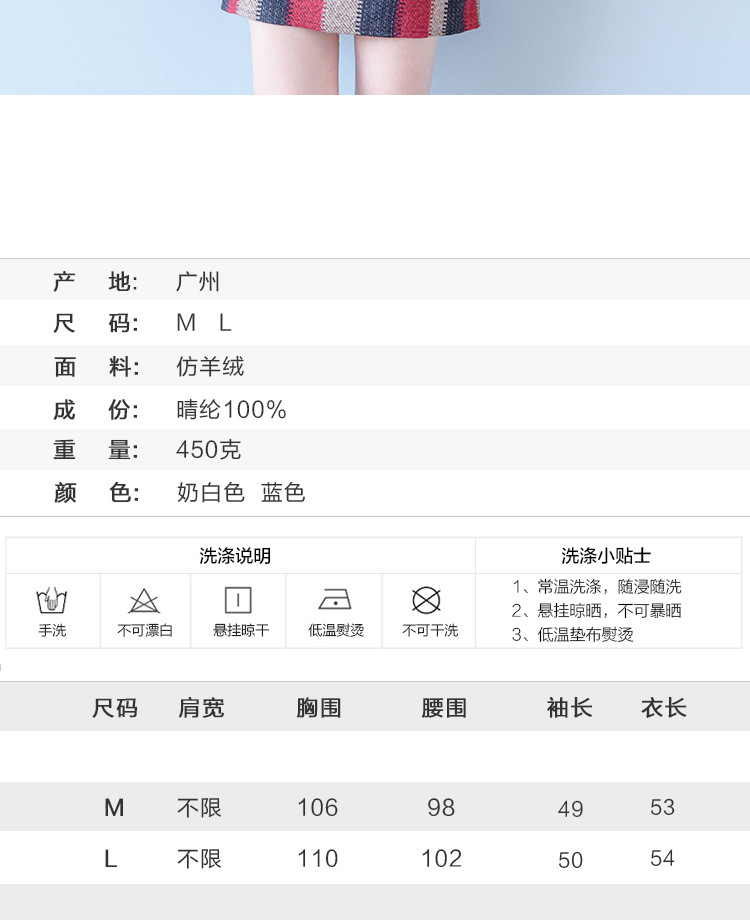Click the M row size label in table
This screenshot has width=750, height=920.
click(114, 807)
